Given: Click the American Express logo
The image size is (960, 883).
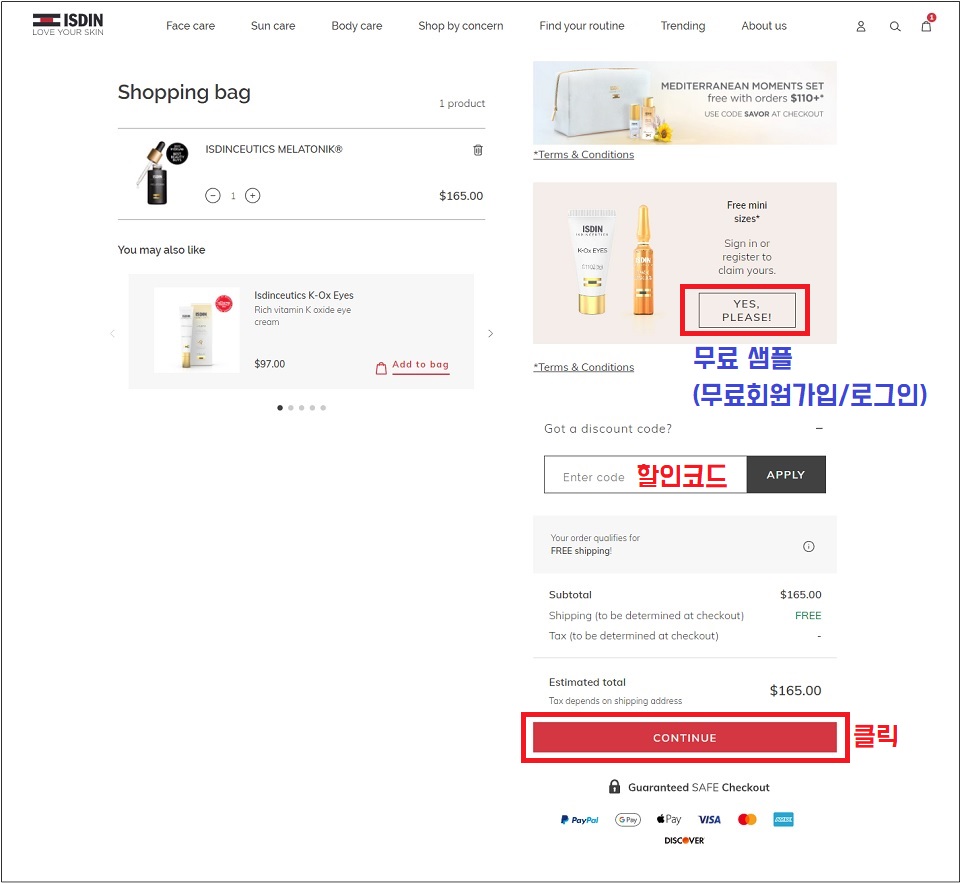Looking at the screenshot, I should pyautogui.click(x=783, y=819).
